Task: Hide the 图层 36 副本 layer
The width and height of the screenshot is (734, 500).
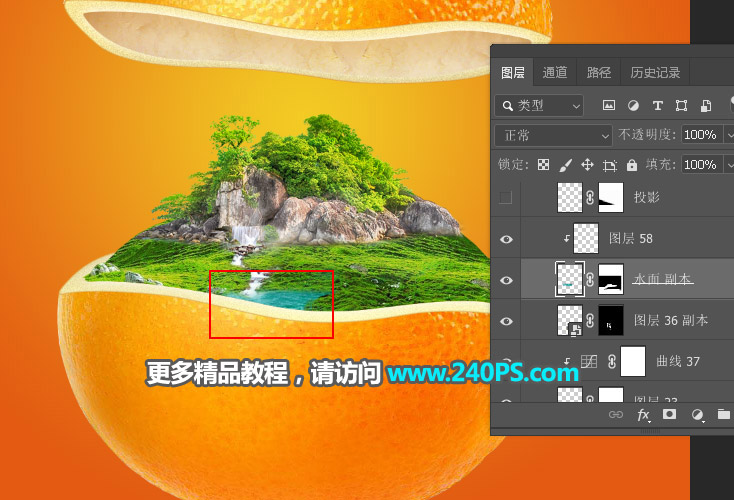Action: 506,321
